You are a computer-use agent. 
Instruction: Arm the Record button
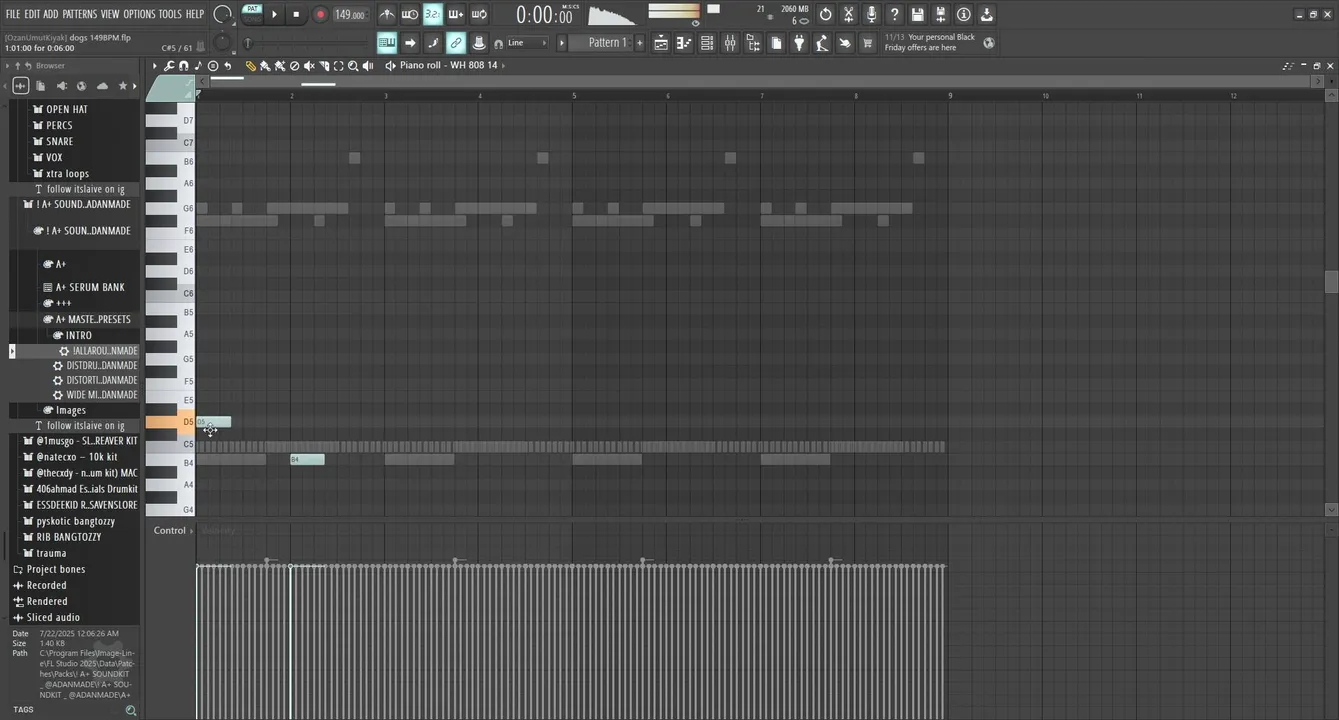tap(320, 14)
